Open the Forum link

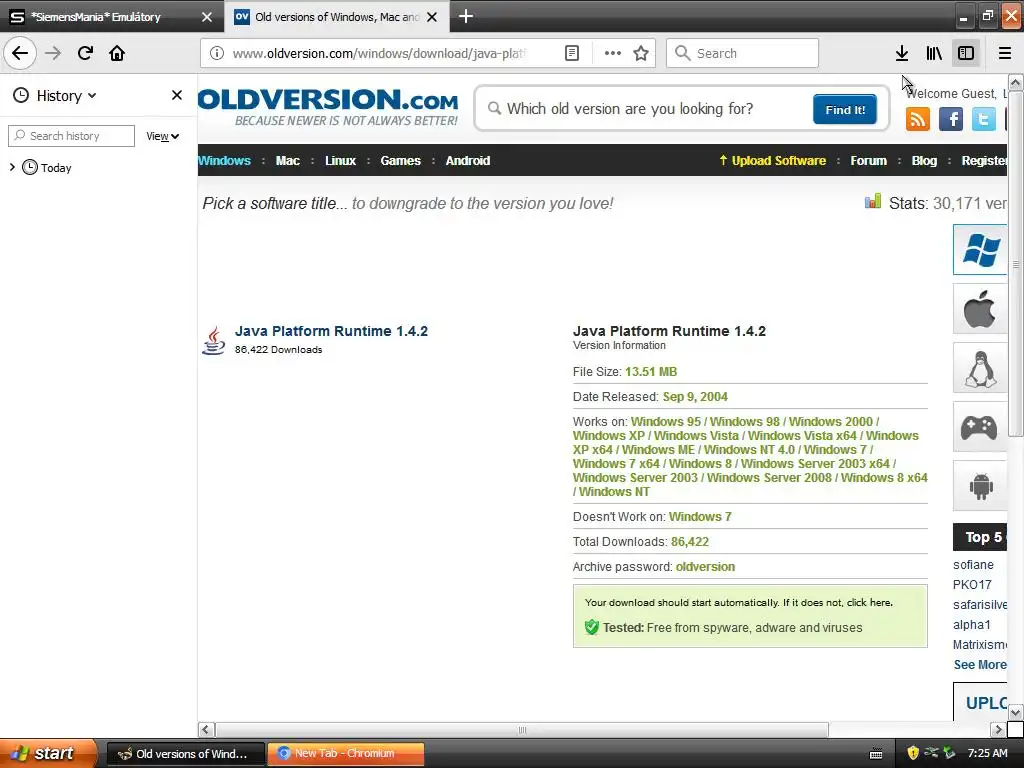[869, 161]
